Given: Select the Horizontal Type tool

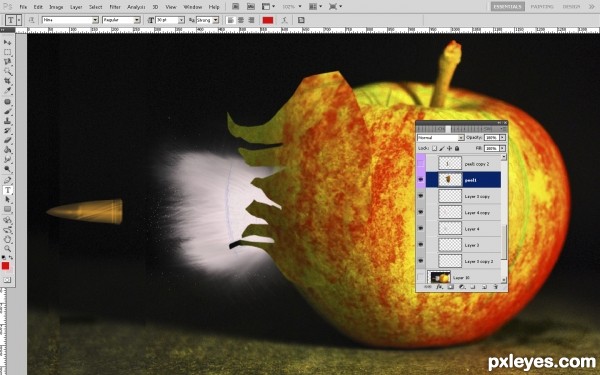Looking at the screenshot, I should pos(7,190).
